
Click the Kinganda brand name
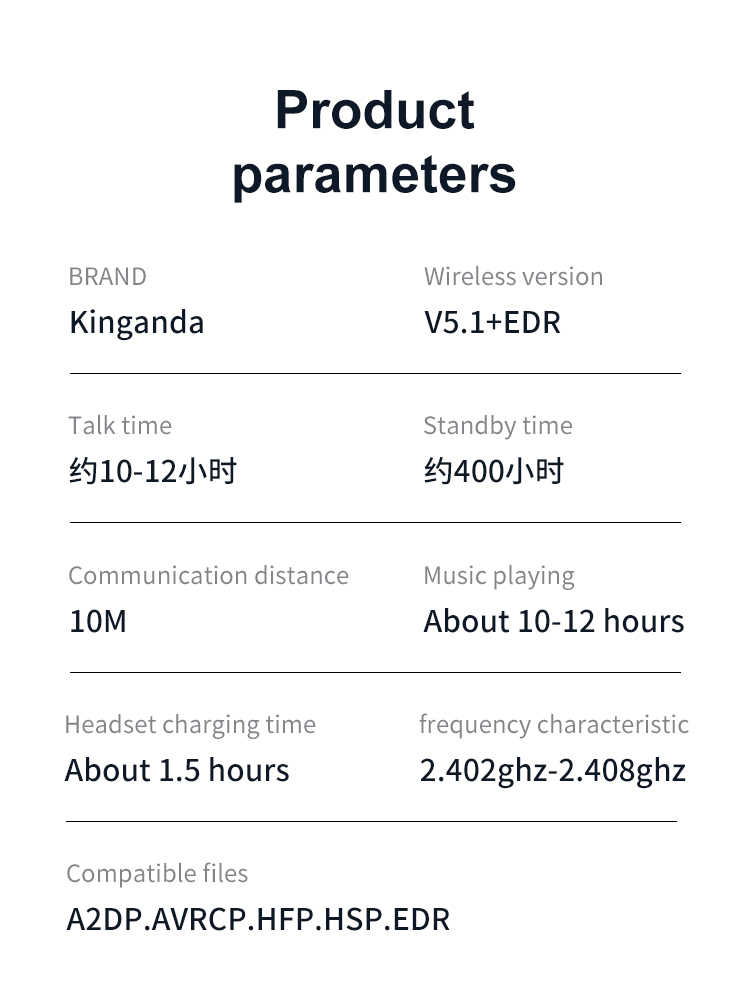pyautogui.click(x=136, y=323)
